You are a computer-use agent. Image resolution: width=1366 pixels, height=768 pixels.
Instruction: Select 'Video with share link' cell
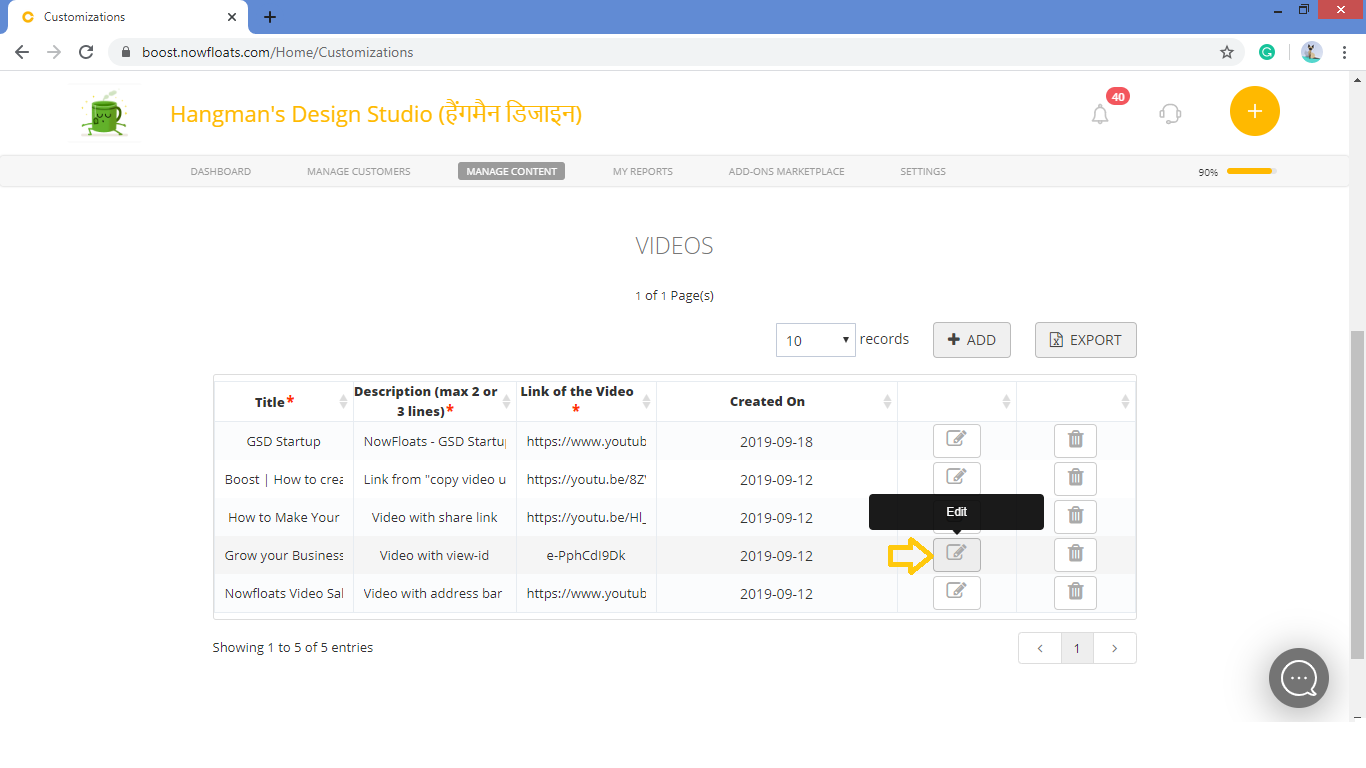coord(435,517)
